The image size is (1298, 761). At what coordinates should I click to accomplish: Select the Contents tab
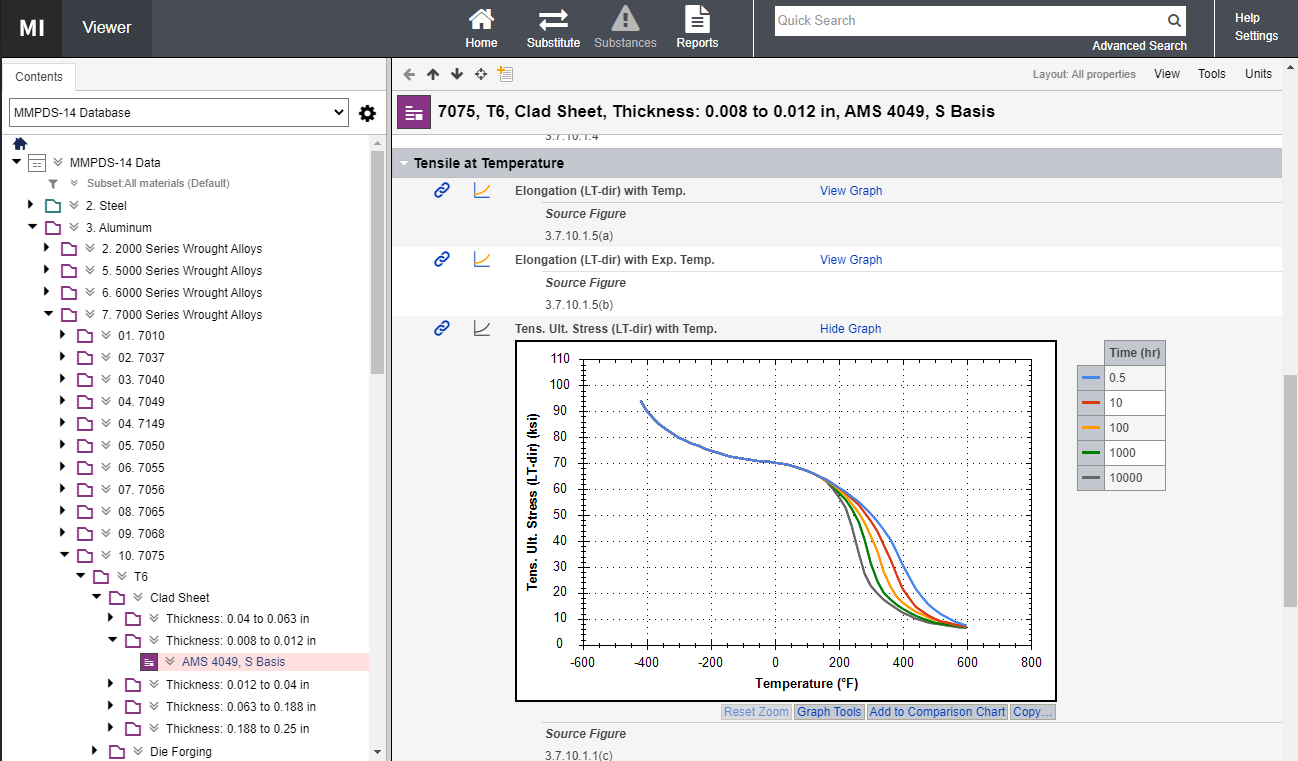pos(39,77)
